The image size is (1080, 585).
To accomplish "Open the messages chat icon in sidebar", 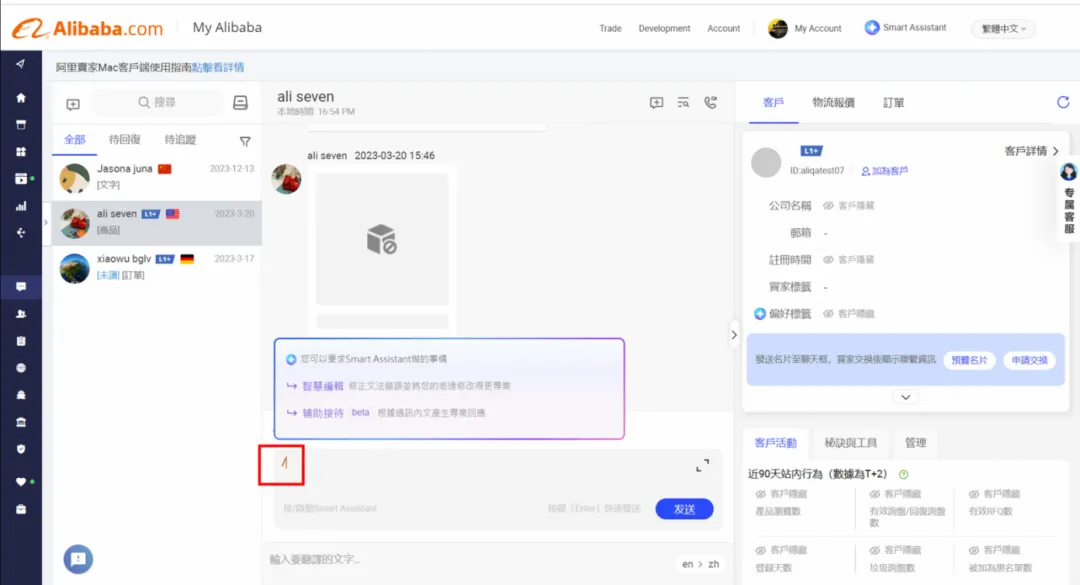I will click(x=21, y=287).
